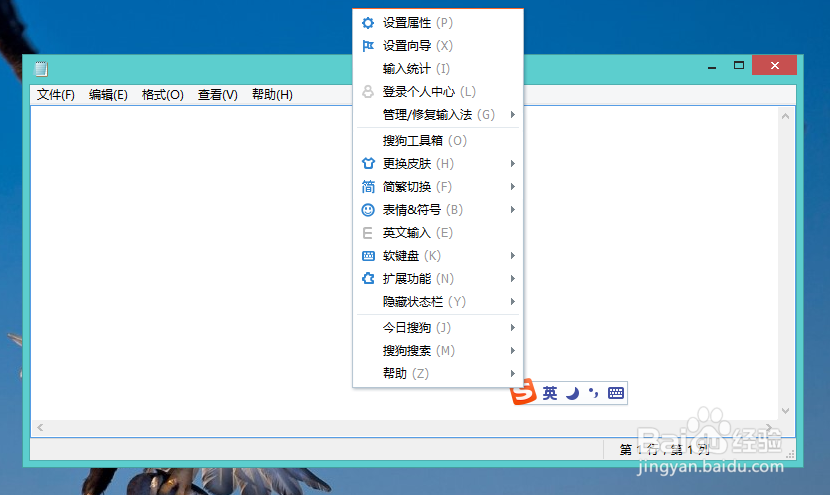Click the Sogou S logo on the status bar

click(x=524, y=392)
